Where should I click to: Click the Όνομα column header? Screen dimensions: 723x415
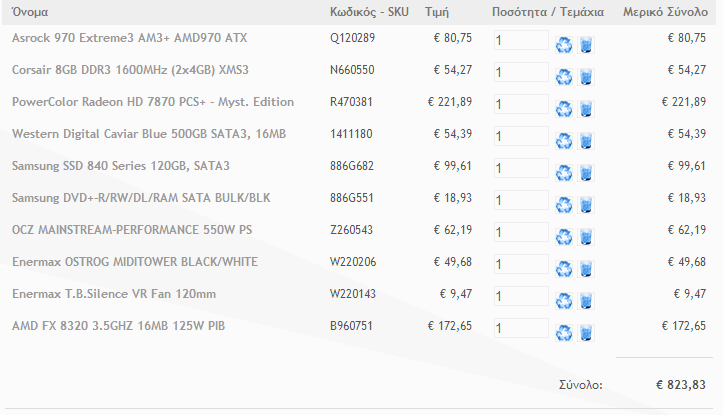coord(30,12)
